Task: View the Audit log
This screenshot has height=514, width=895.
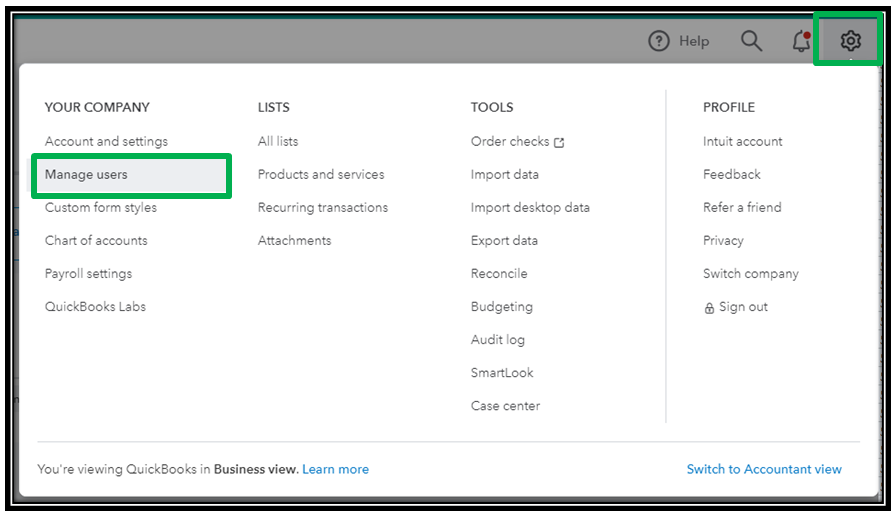Action: coord(498,340)
